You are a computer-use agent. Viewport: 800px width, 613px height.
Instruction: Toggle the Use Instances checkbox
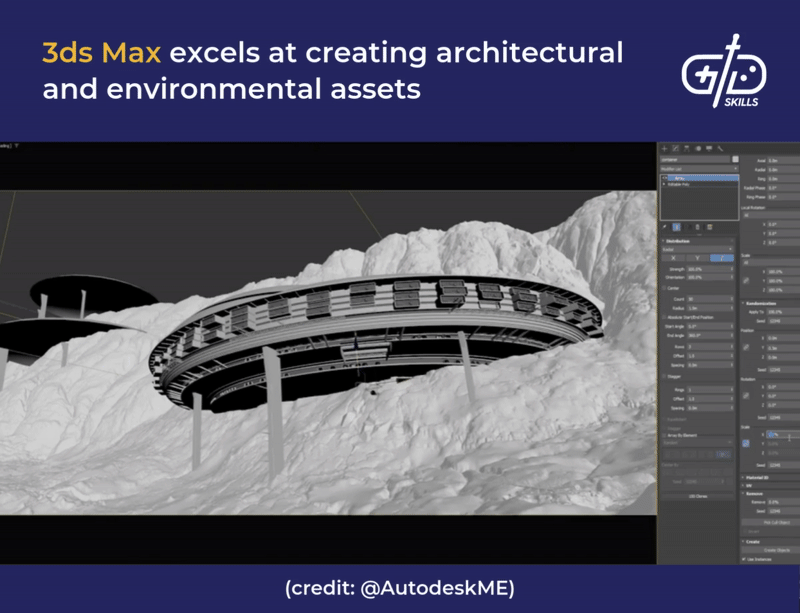pyautogui.click(x=744, y=559)
